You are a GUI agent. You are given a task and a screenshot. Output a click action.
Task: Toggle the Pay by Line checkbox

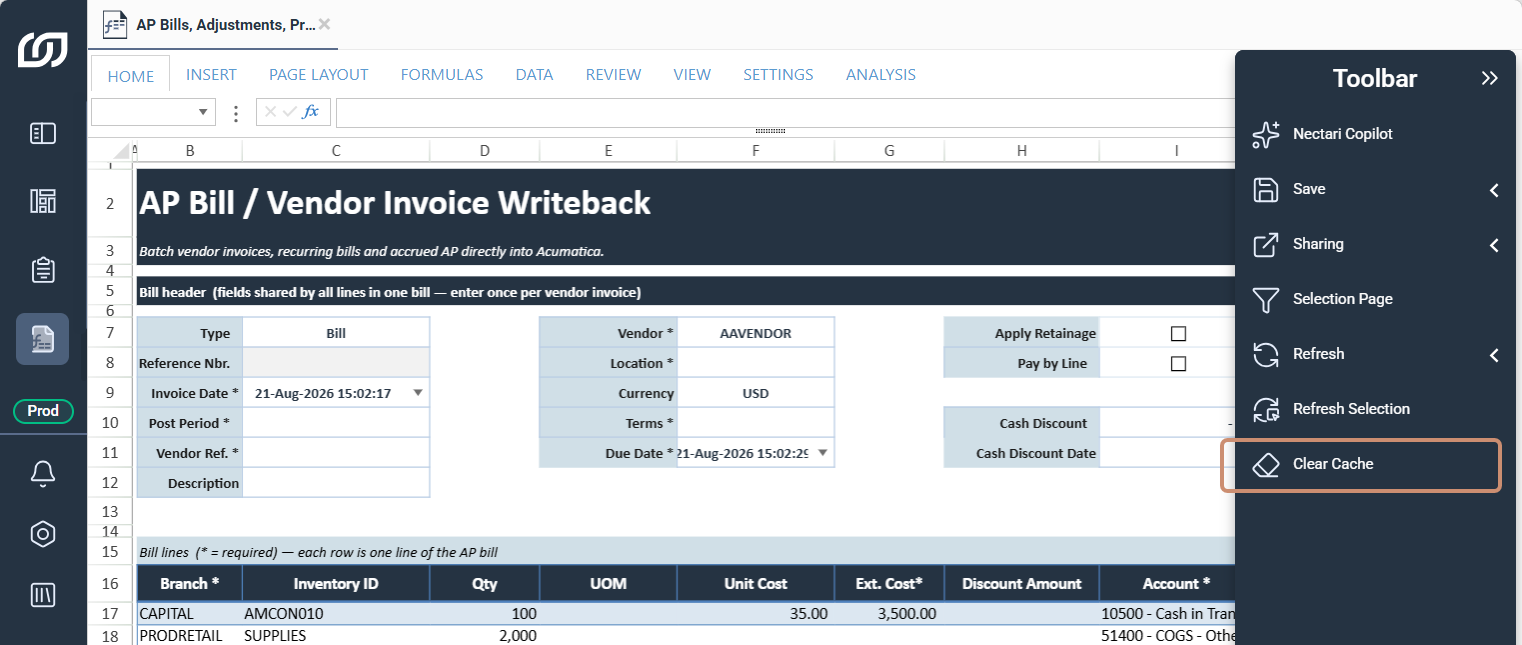(x=1178, y=364)
